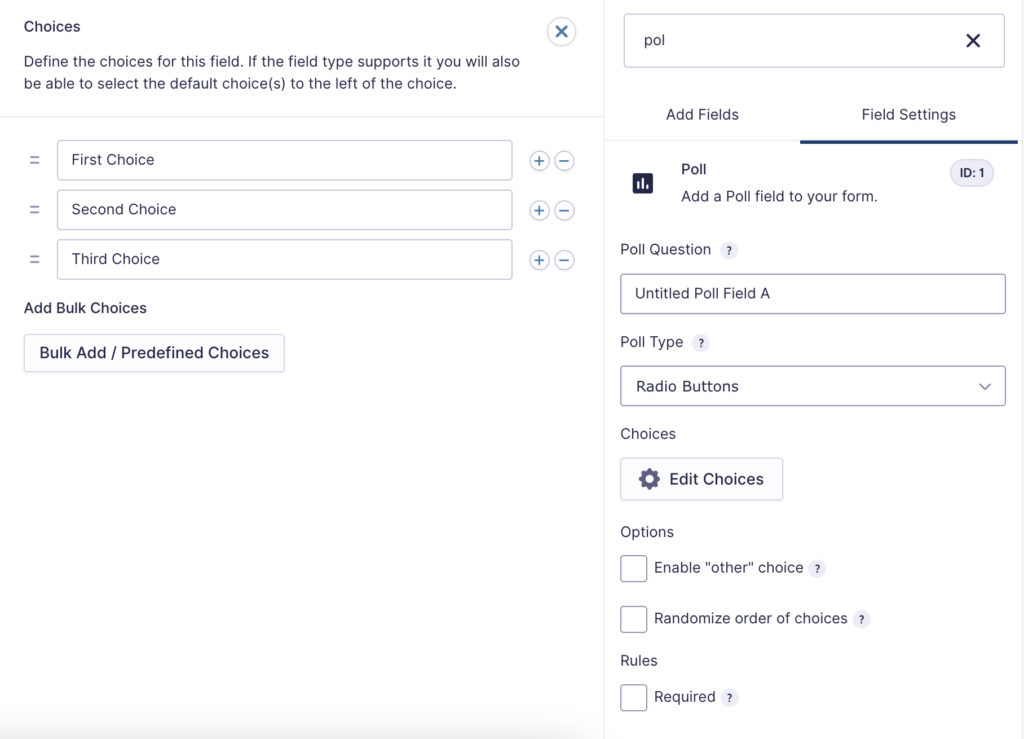Click the gear icon on Edit Choices
The image size is (1024, 739).
(x=651, y=479)
